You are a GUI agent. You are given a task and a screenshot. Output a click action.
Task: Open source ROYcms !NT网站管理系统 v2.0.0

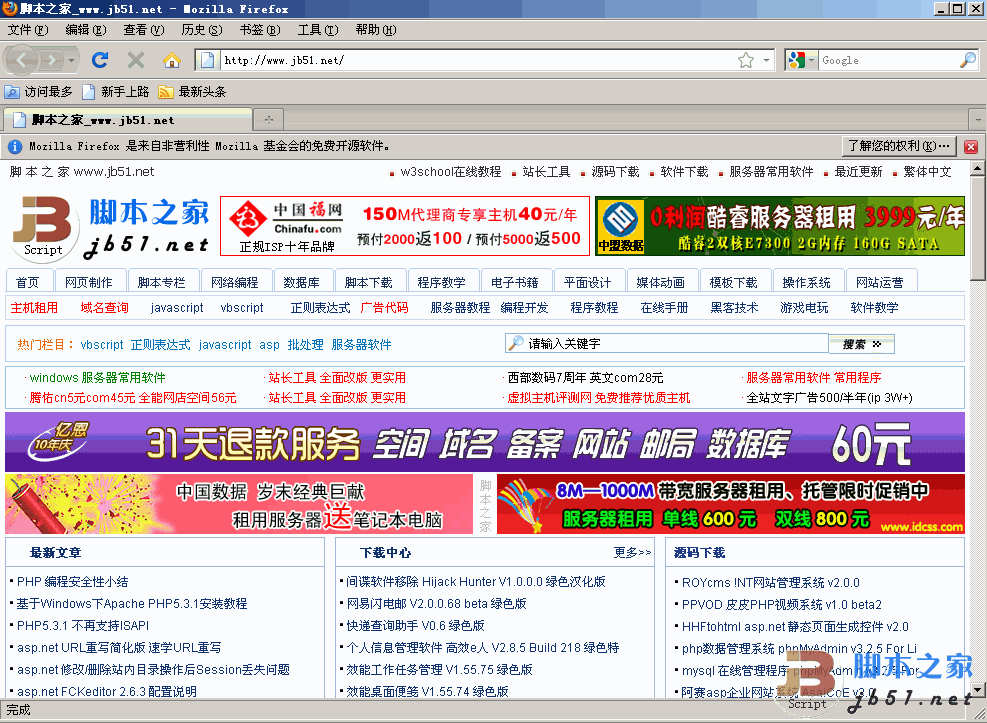(770, 583)
